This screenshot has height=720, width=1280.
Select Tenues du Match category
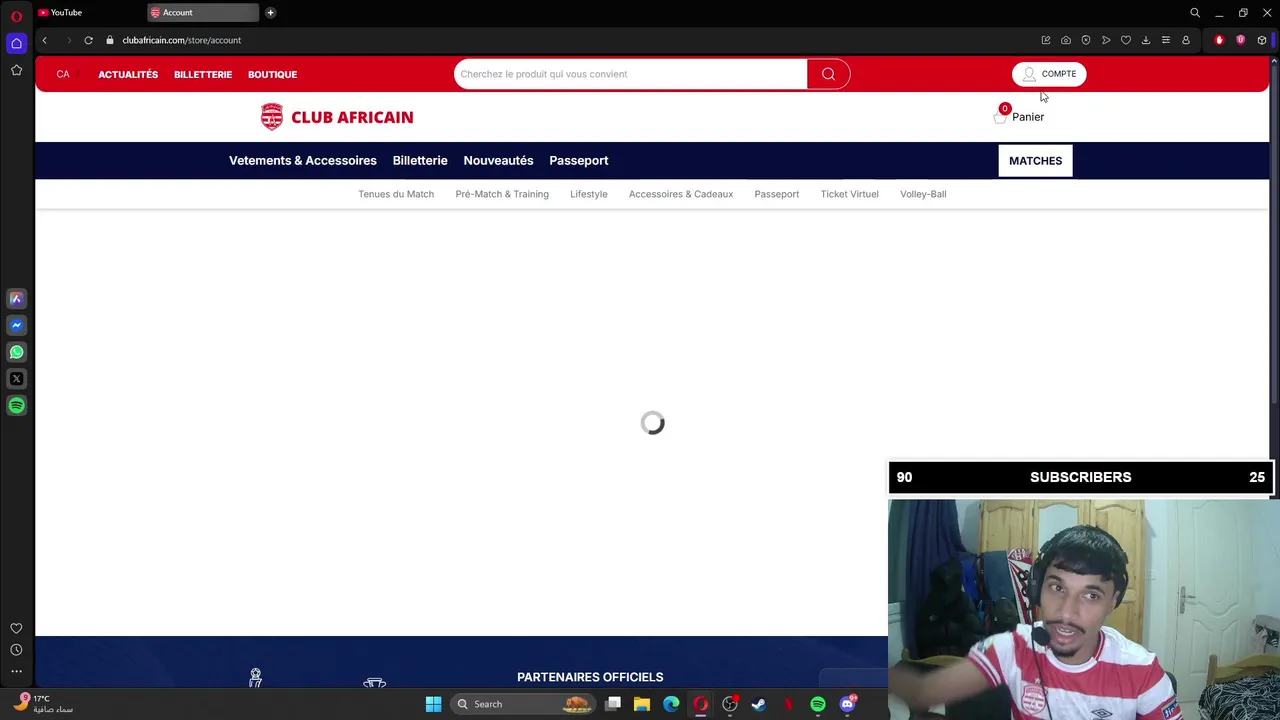396,194
